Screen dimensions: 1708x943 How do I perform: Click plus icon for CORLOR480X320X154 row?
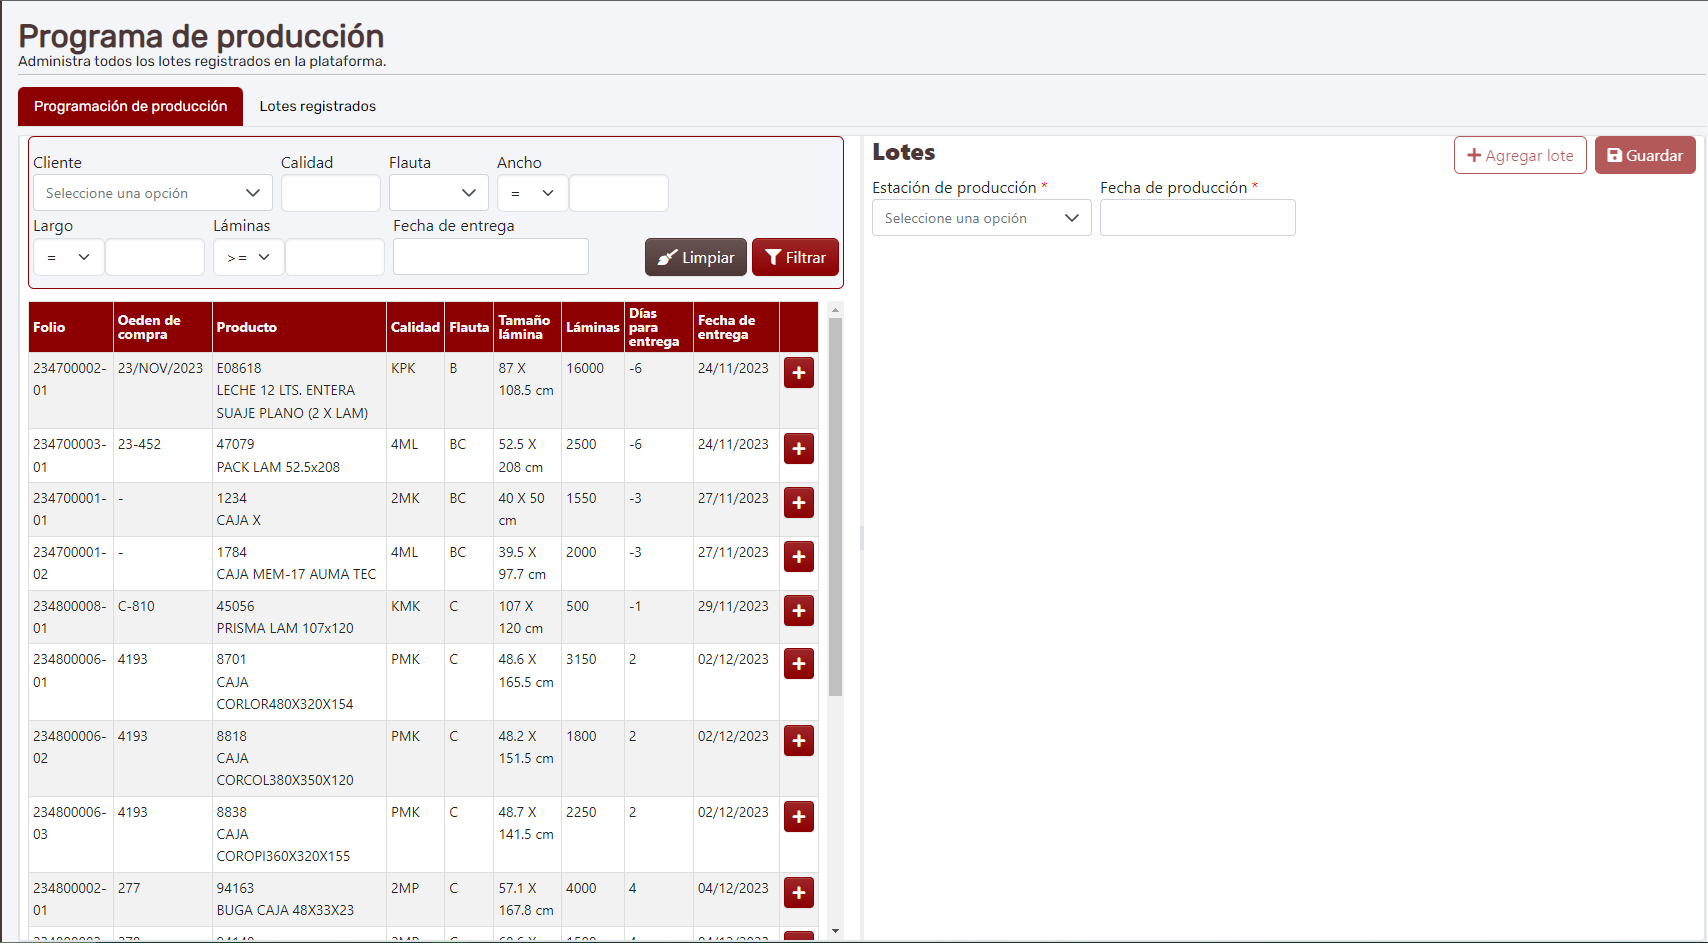pyautogui.click(x=798, y=664)
